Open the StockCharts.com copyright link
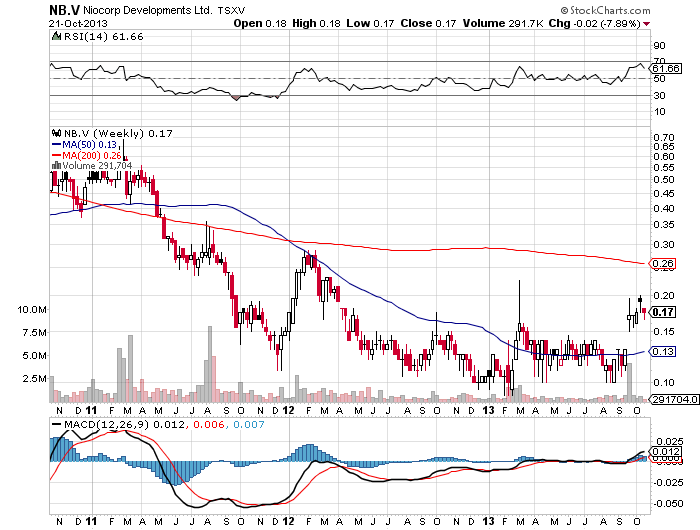700x530 pixels. 605,10
